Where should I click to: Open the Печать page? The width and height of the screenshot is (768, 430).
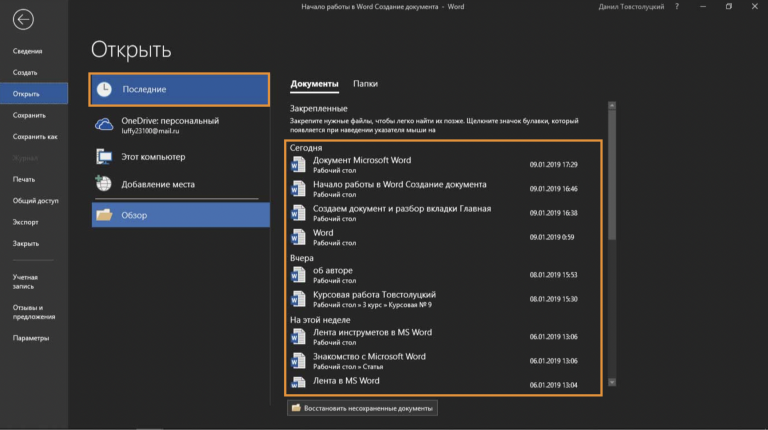[24, 179]
